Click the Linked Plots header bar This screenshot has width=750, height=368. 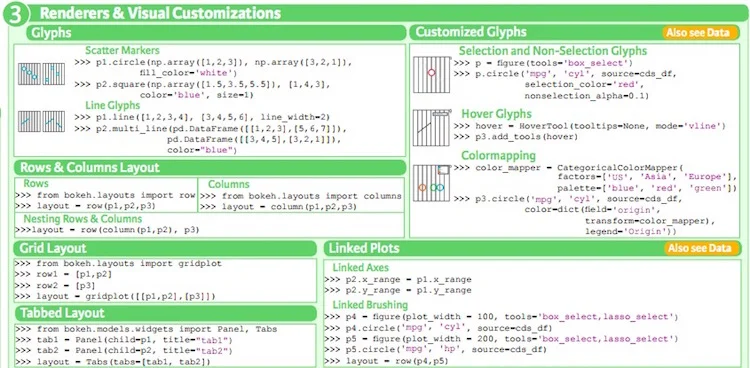tap(532, 248)
